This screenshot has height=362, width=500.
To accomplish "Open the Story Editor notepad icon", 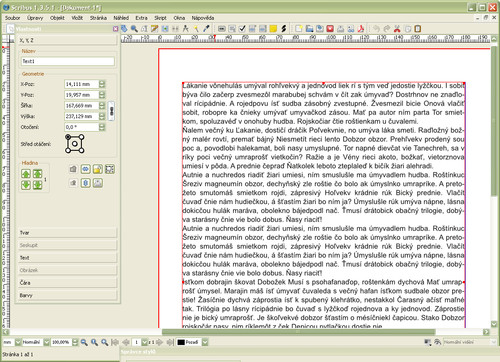I will click(154, 29).
